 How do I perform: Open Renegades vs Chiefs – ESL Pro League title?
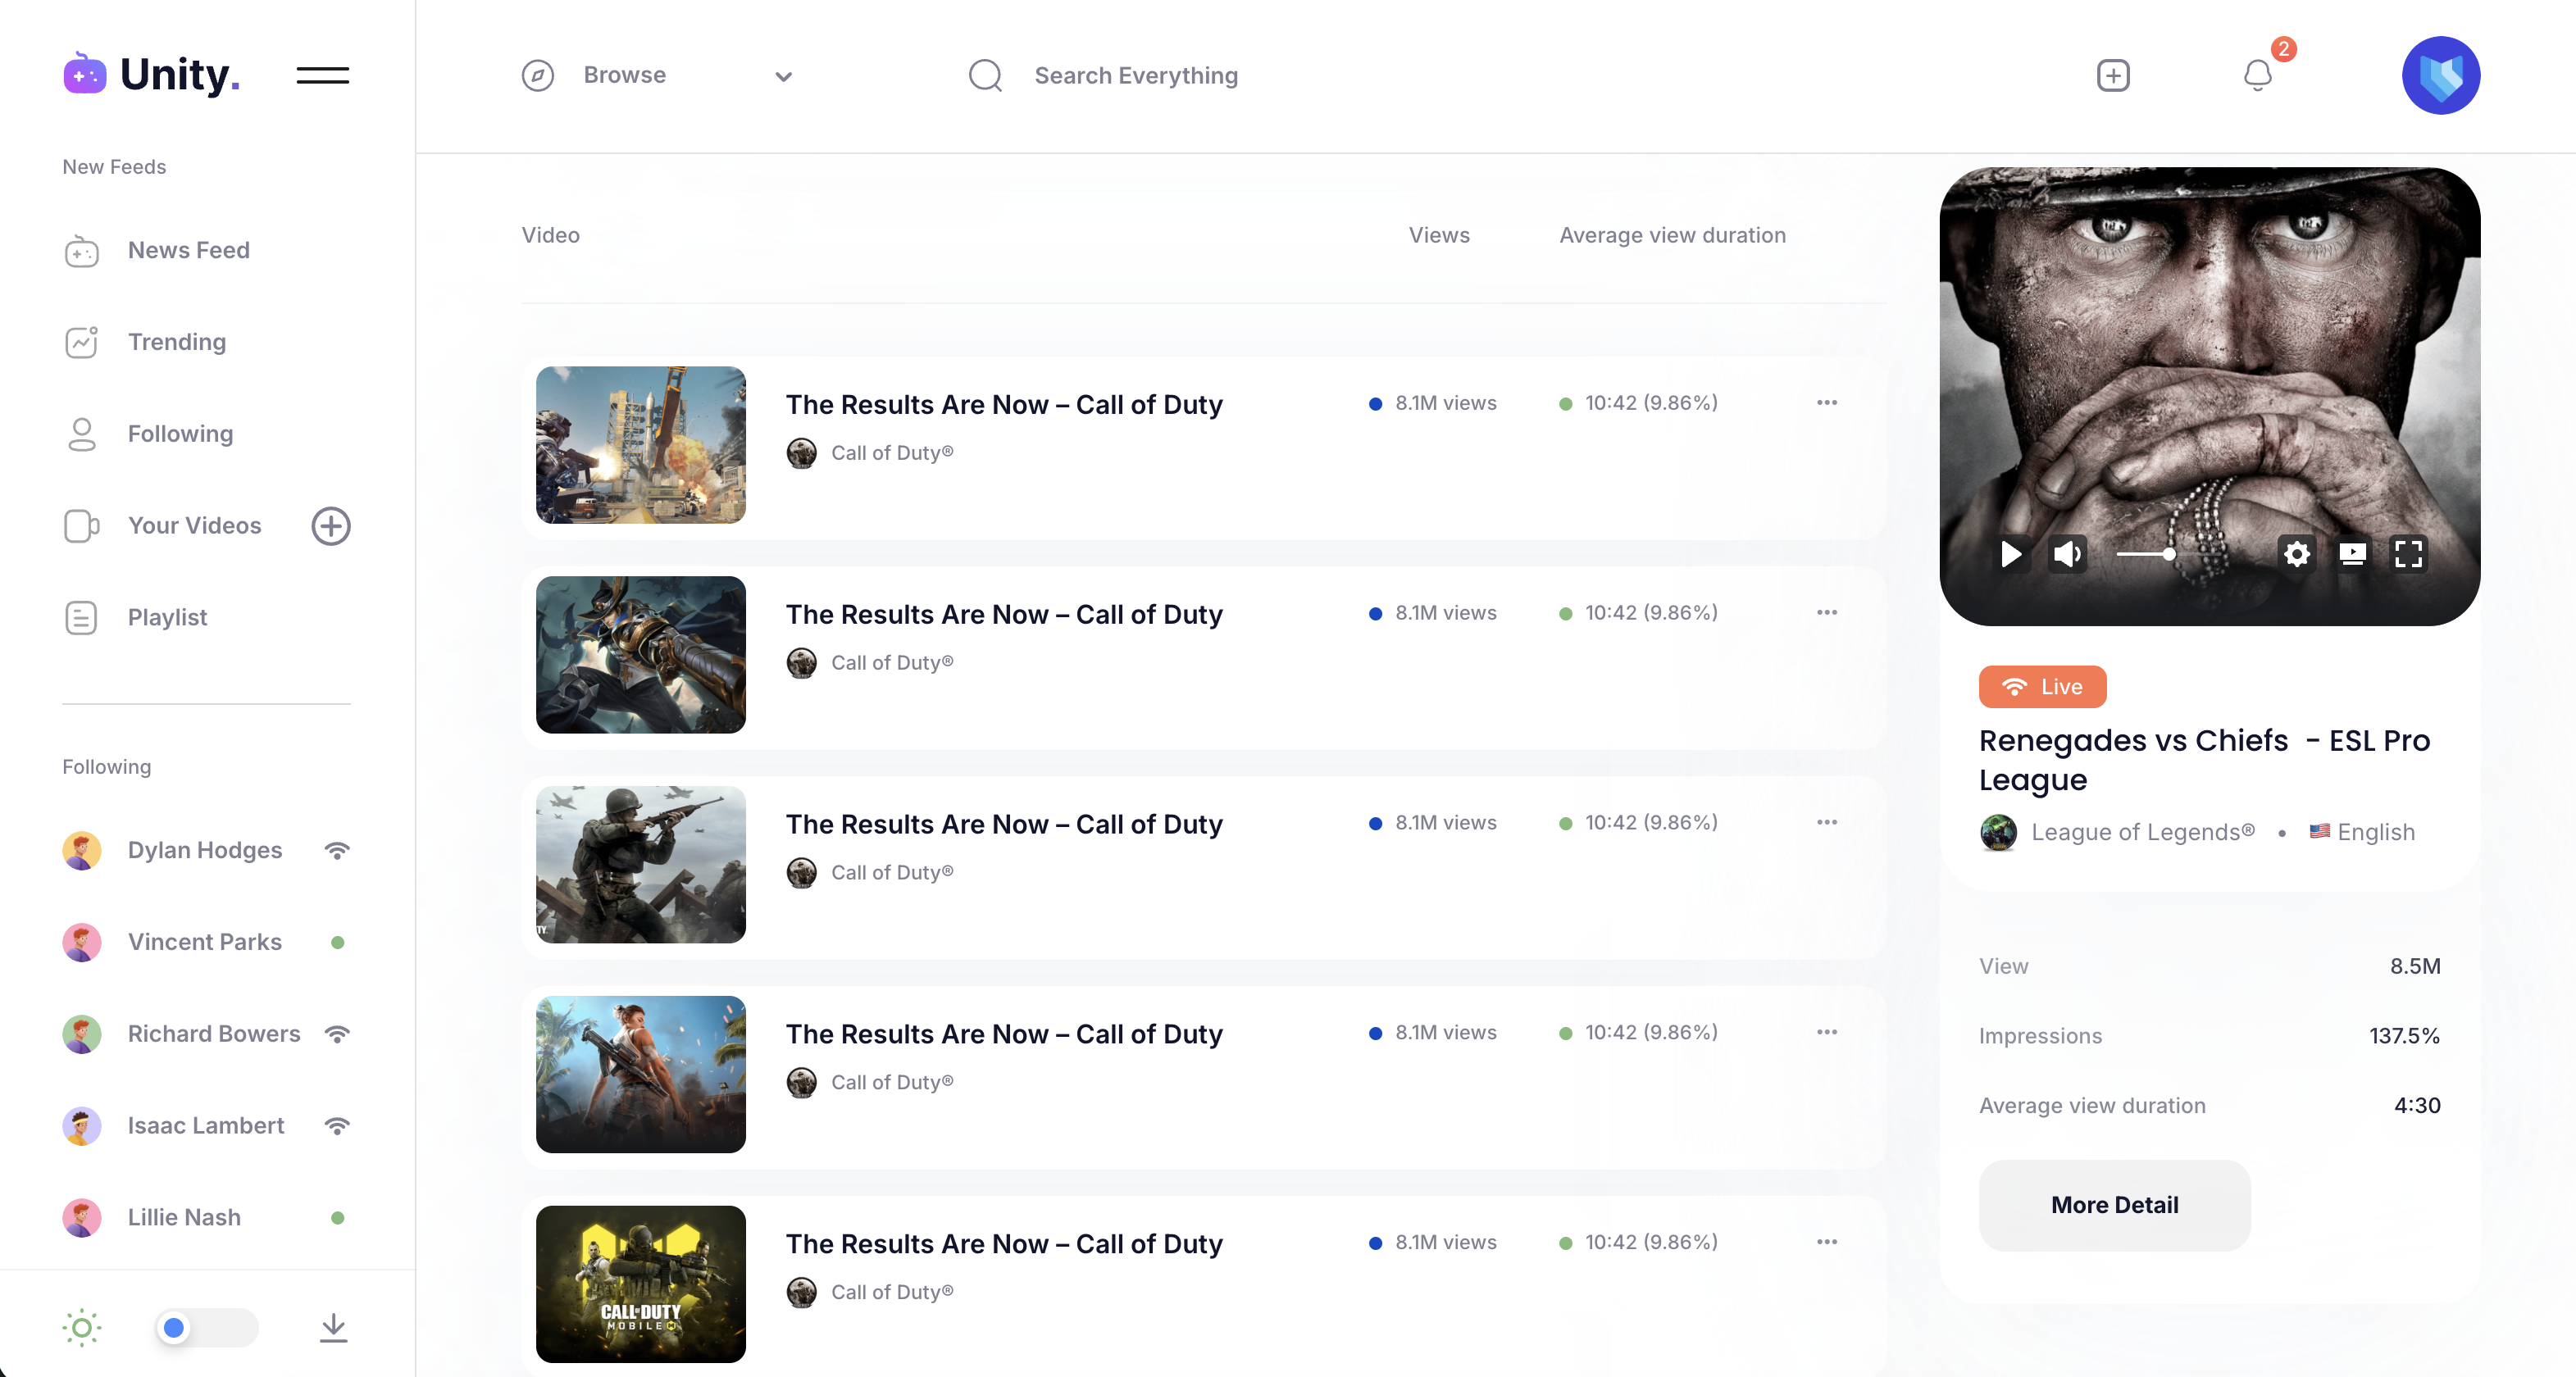[2204, 760]
